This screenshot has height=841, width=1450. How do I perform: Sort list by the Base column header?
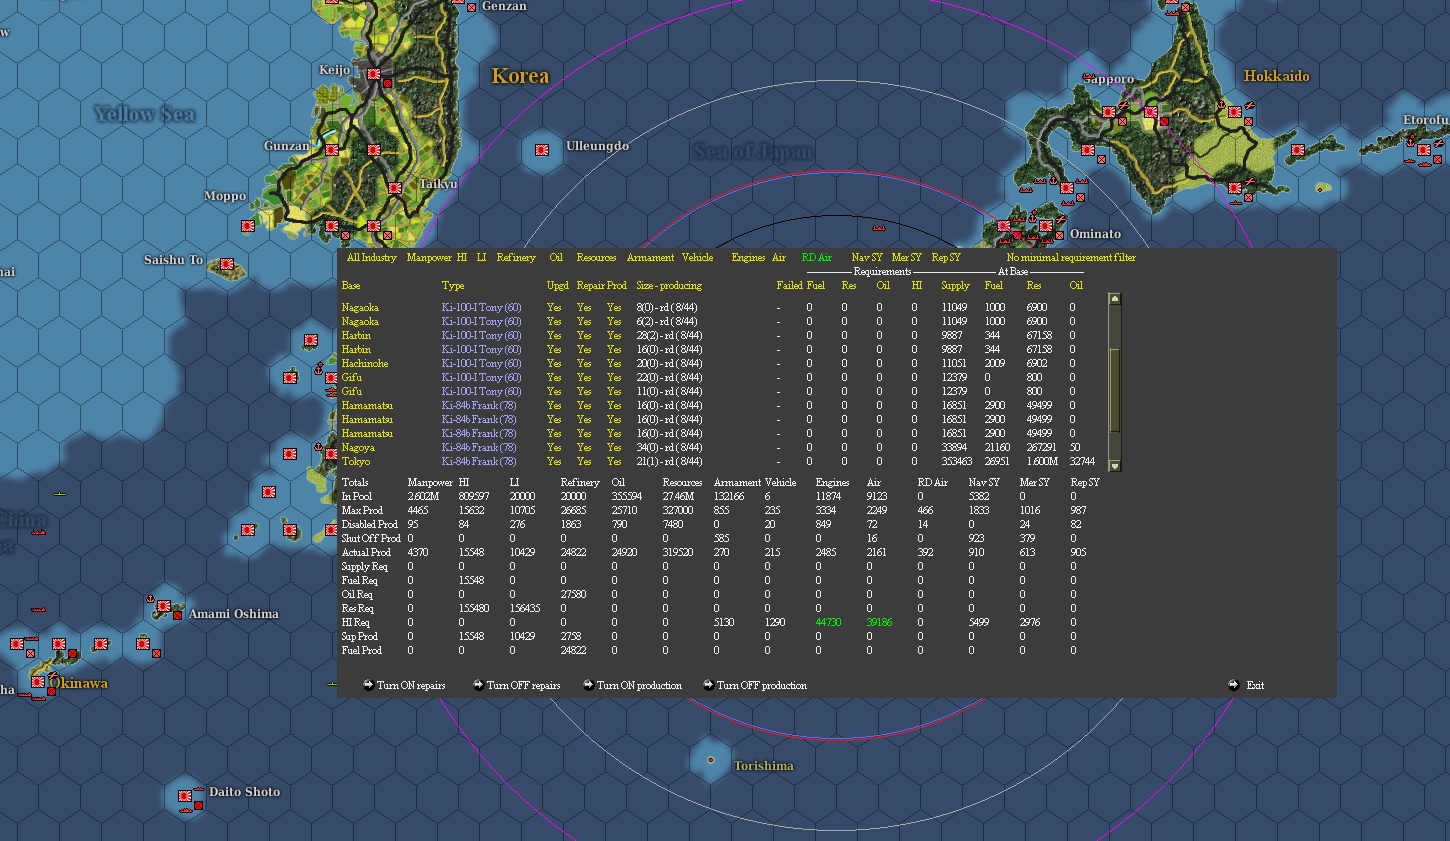351,286
